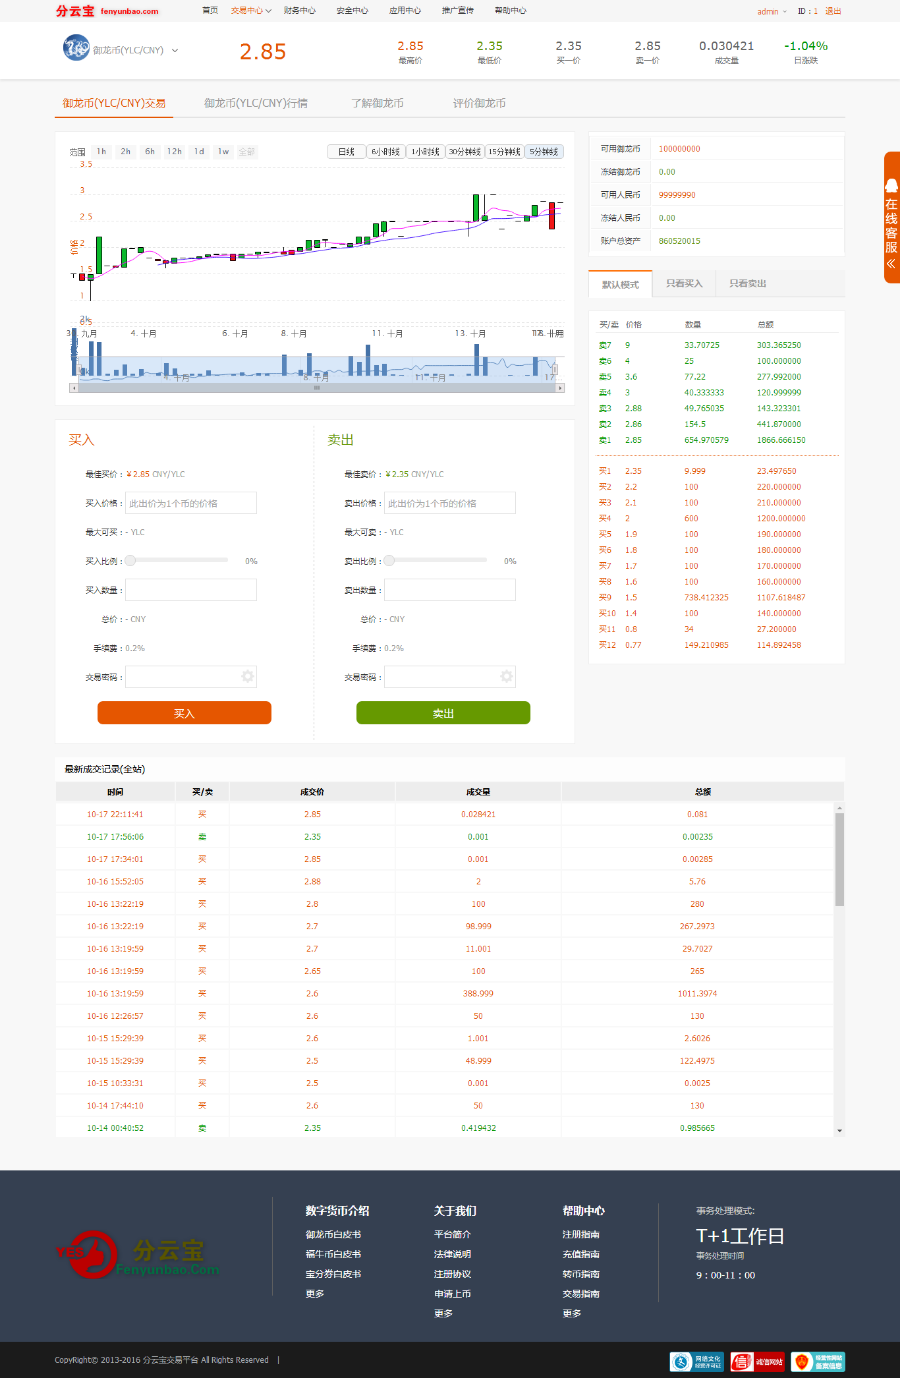Screen dimensions: 900x1378
Task: Click the 卖出数量 input field
Action: (450, 590)
